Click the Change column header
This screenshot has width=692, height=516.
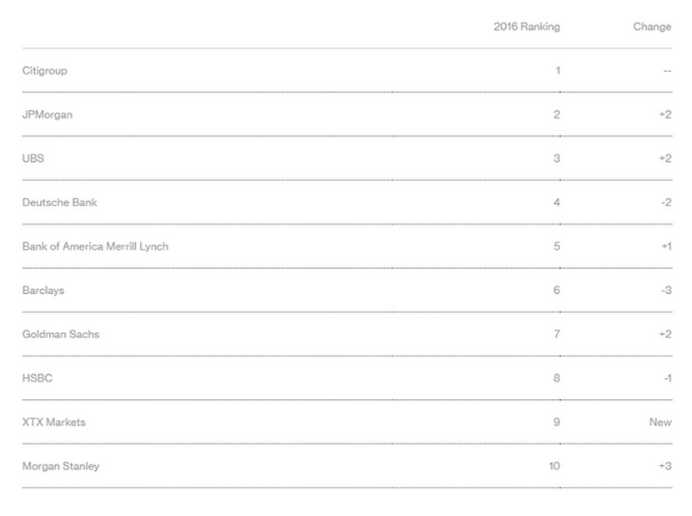tap(652, 27)
